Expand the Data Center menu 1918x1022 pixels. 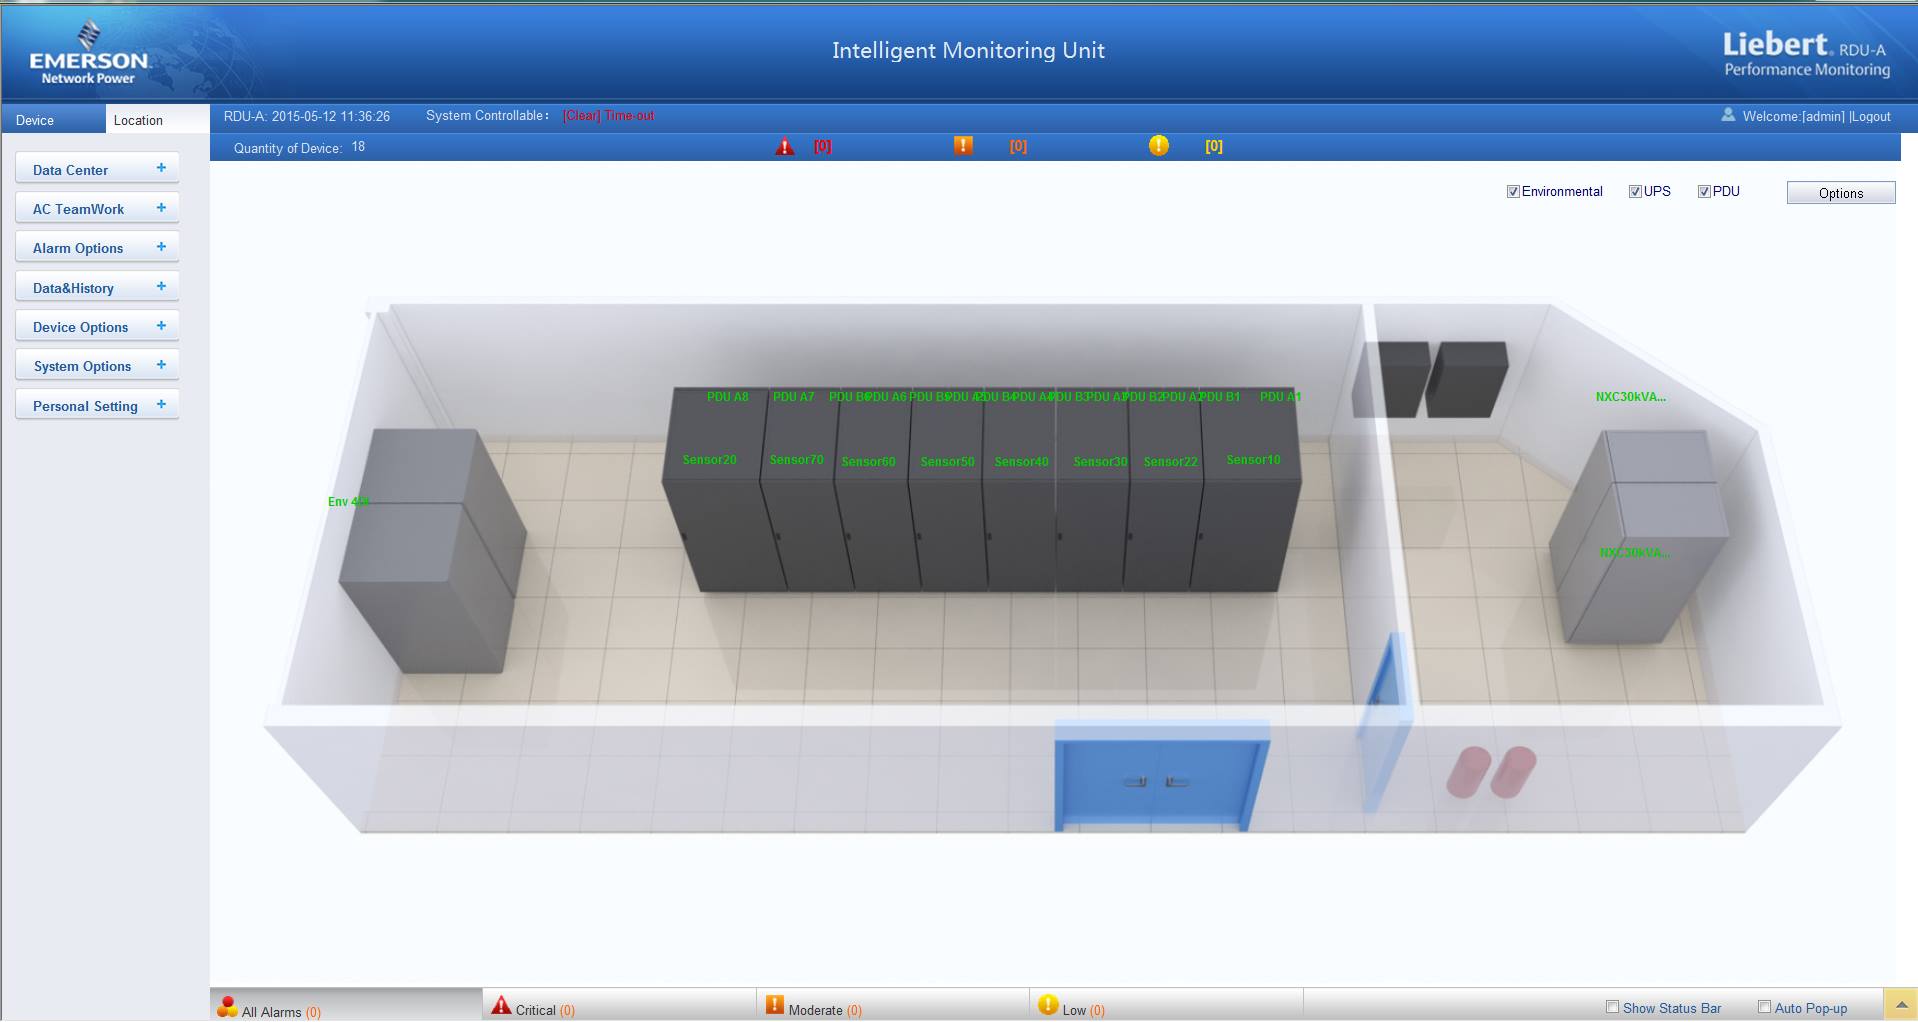[x=97, y=169]
